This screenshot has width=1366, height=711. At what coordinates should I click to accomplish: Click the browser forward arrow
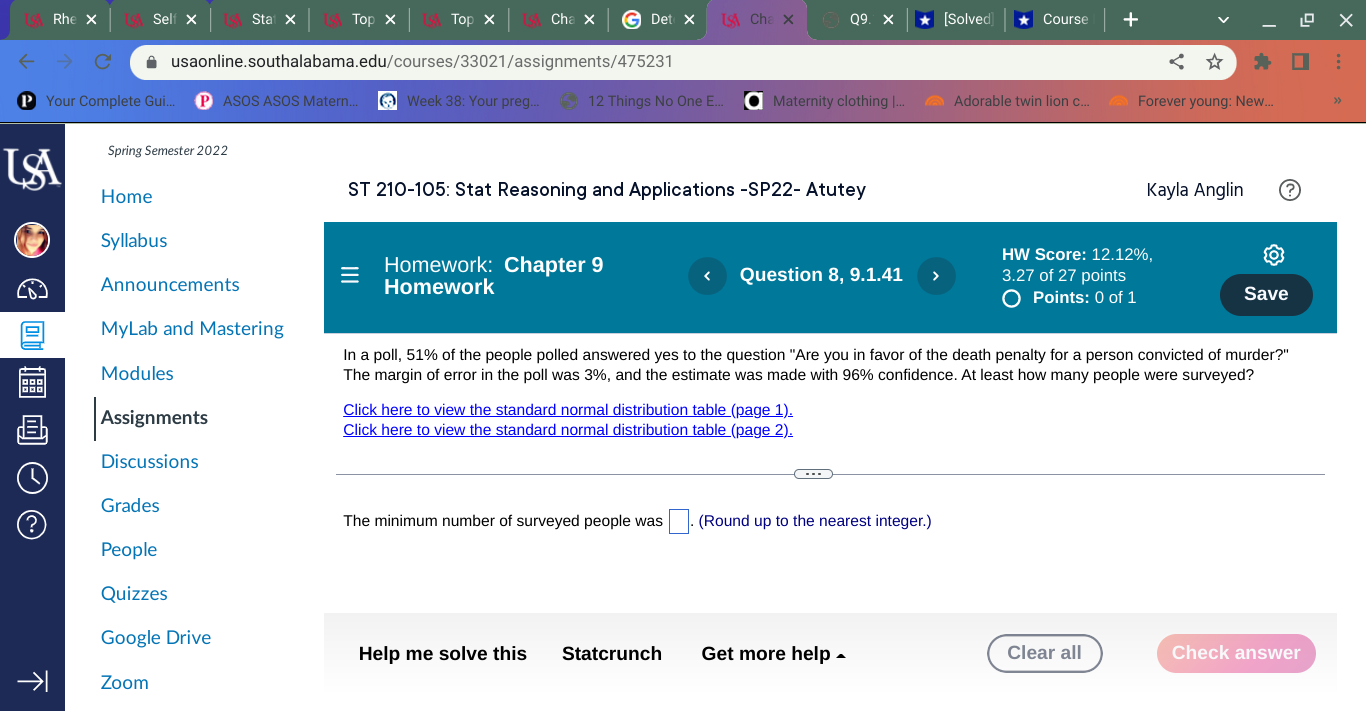(65, 62)
